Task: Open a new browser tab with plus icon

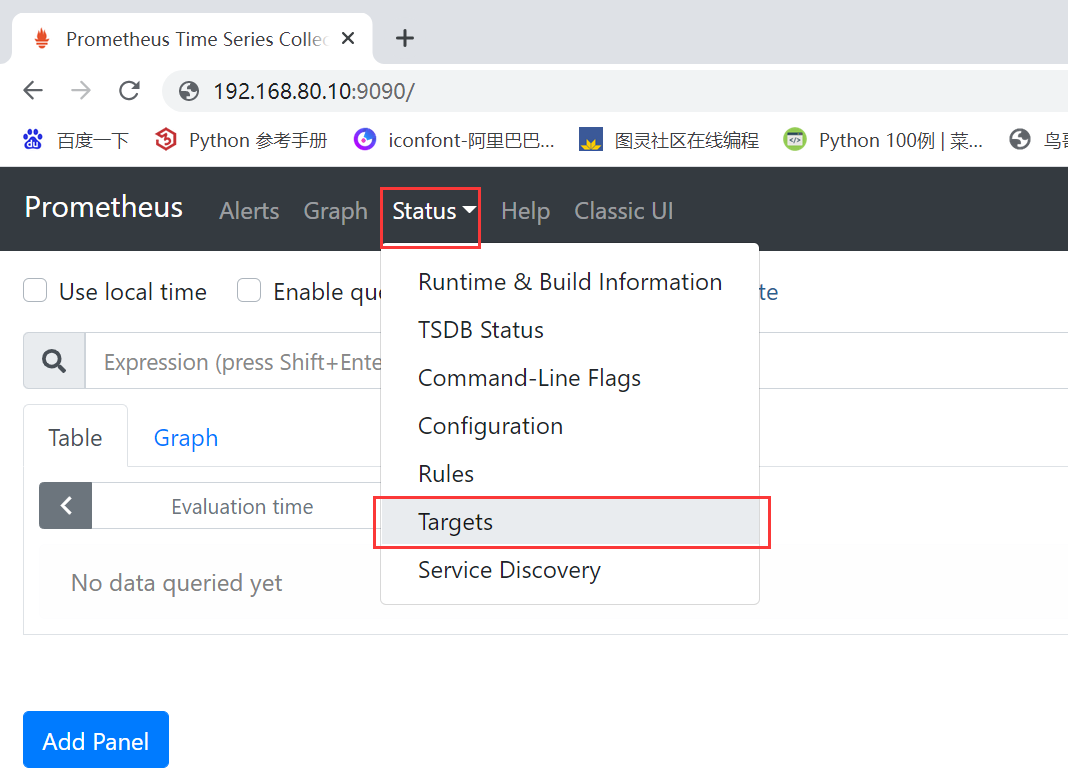Action: 405,38
